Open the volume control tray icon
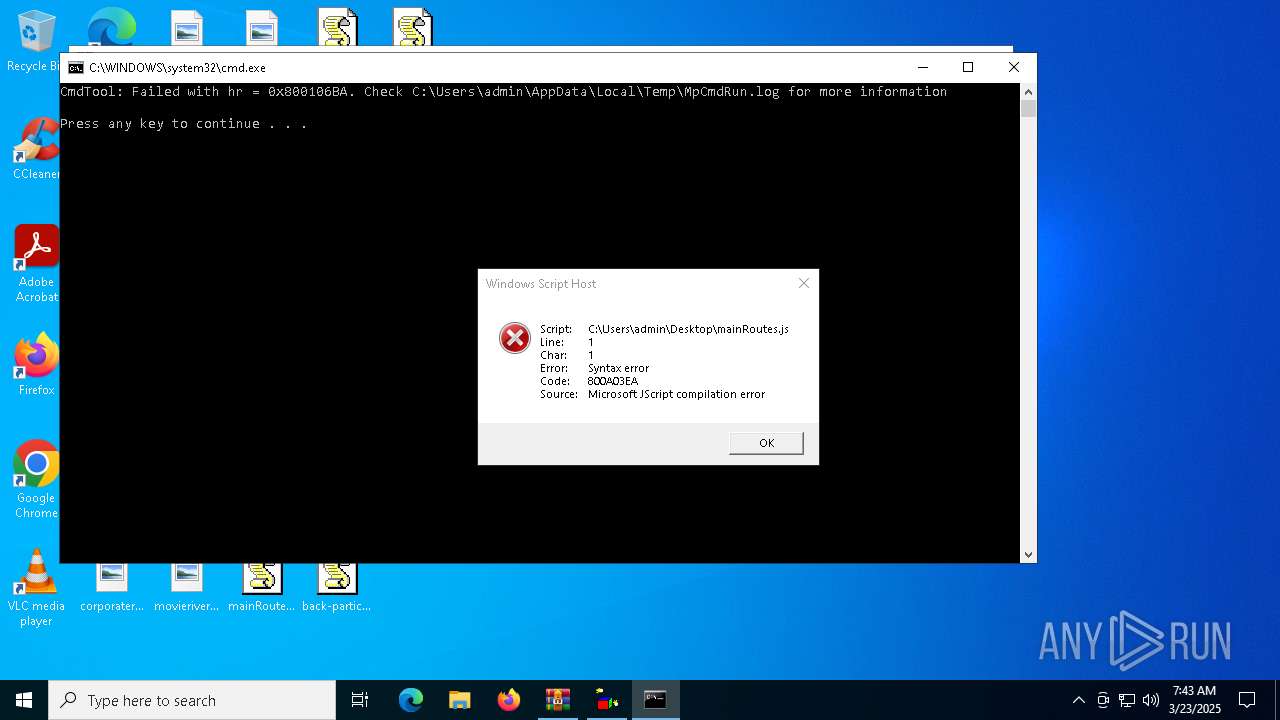Image resolution: width=1280 pixels, height=720 pixels. tap(1151, 700)
